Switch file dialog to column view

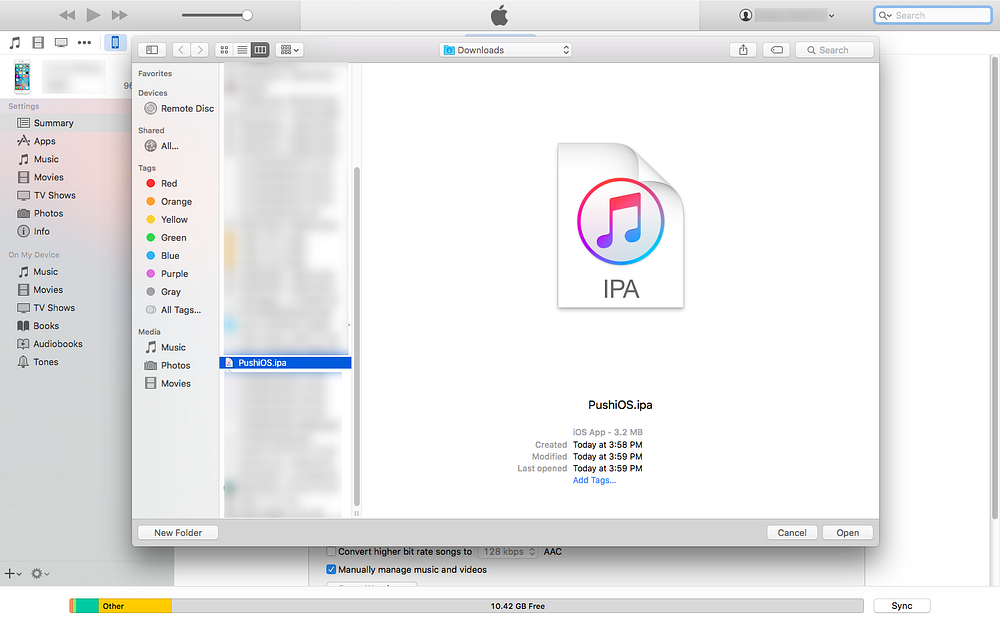[x=260, y=50]
